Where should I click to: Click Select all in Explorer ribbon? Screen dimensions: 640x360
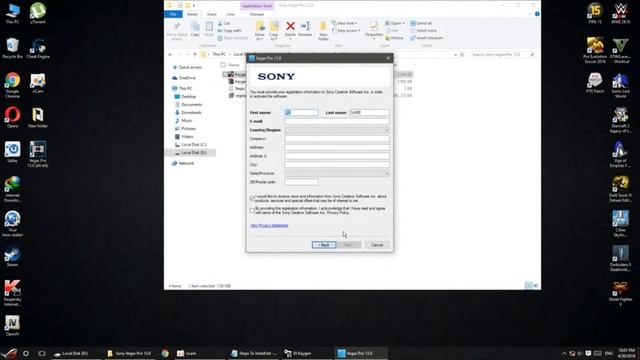pos(421,23)
